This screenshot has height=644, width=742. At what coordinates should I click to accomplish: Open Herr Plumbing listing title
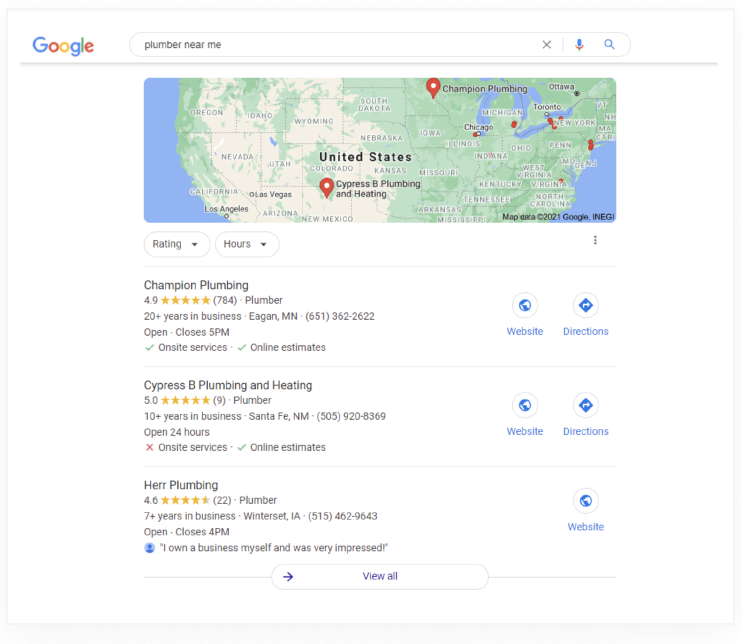[181, 485]
